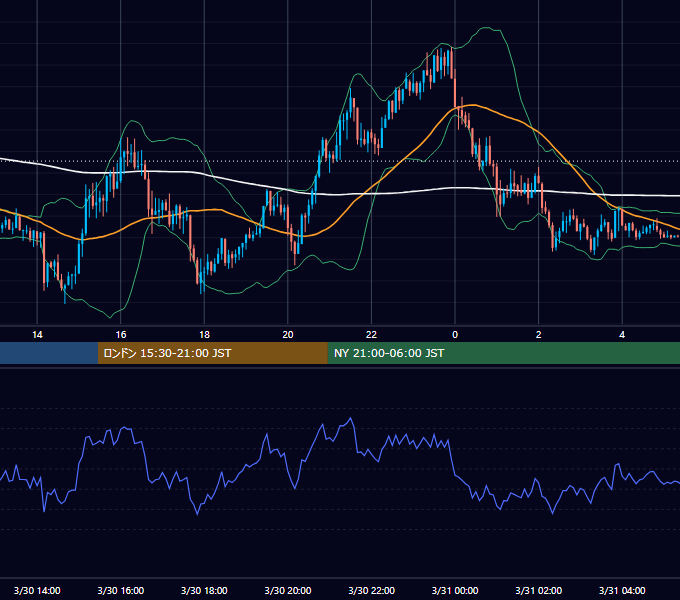
Task: Click the 4 hour label on price chart axis
Action: [622, 335]
